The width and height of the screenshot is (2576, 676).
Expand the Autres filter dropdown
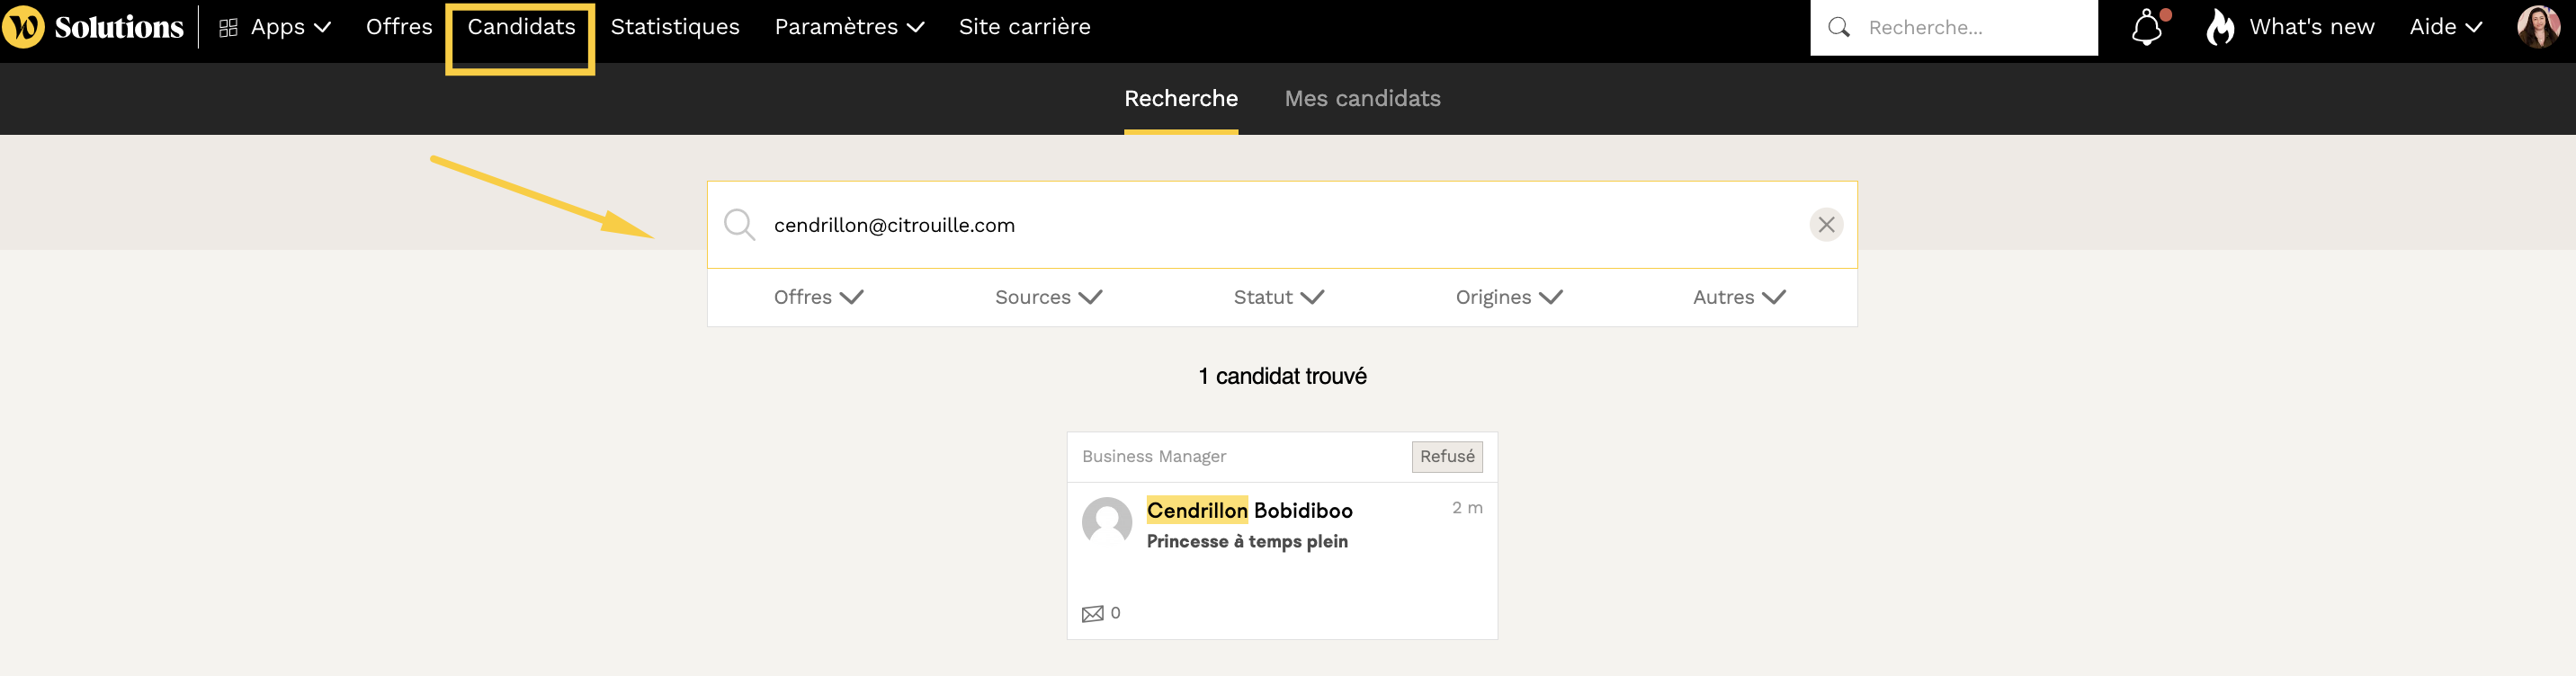click(x=1738, y=297)
